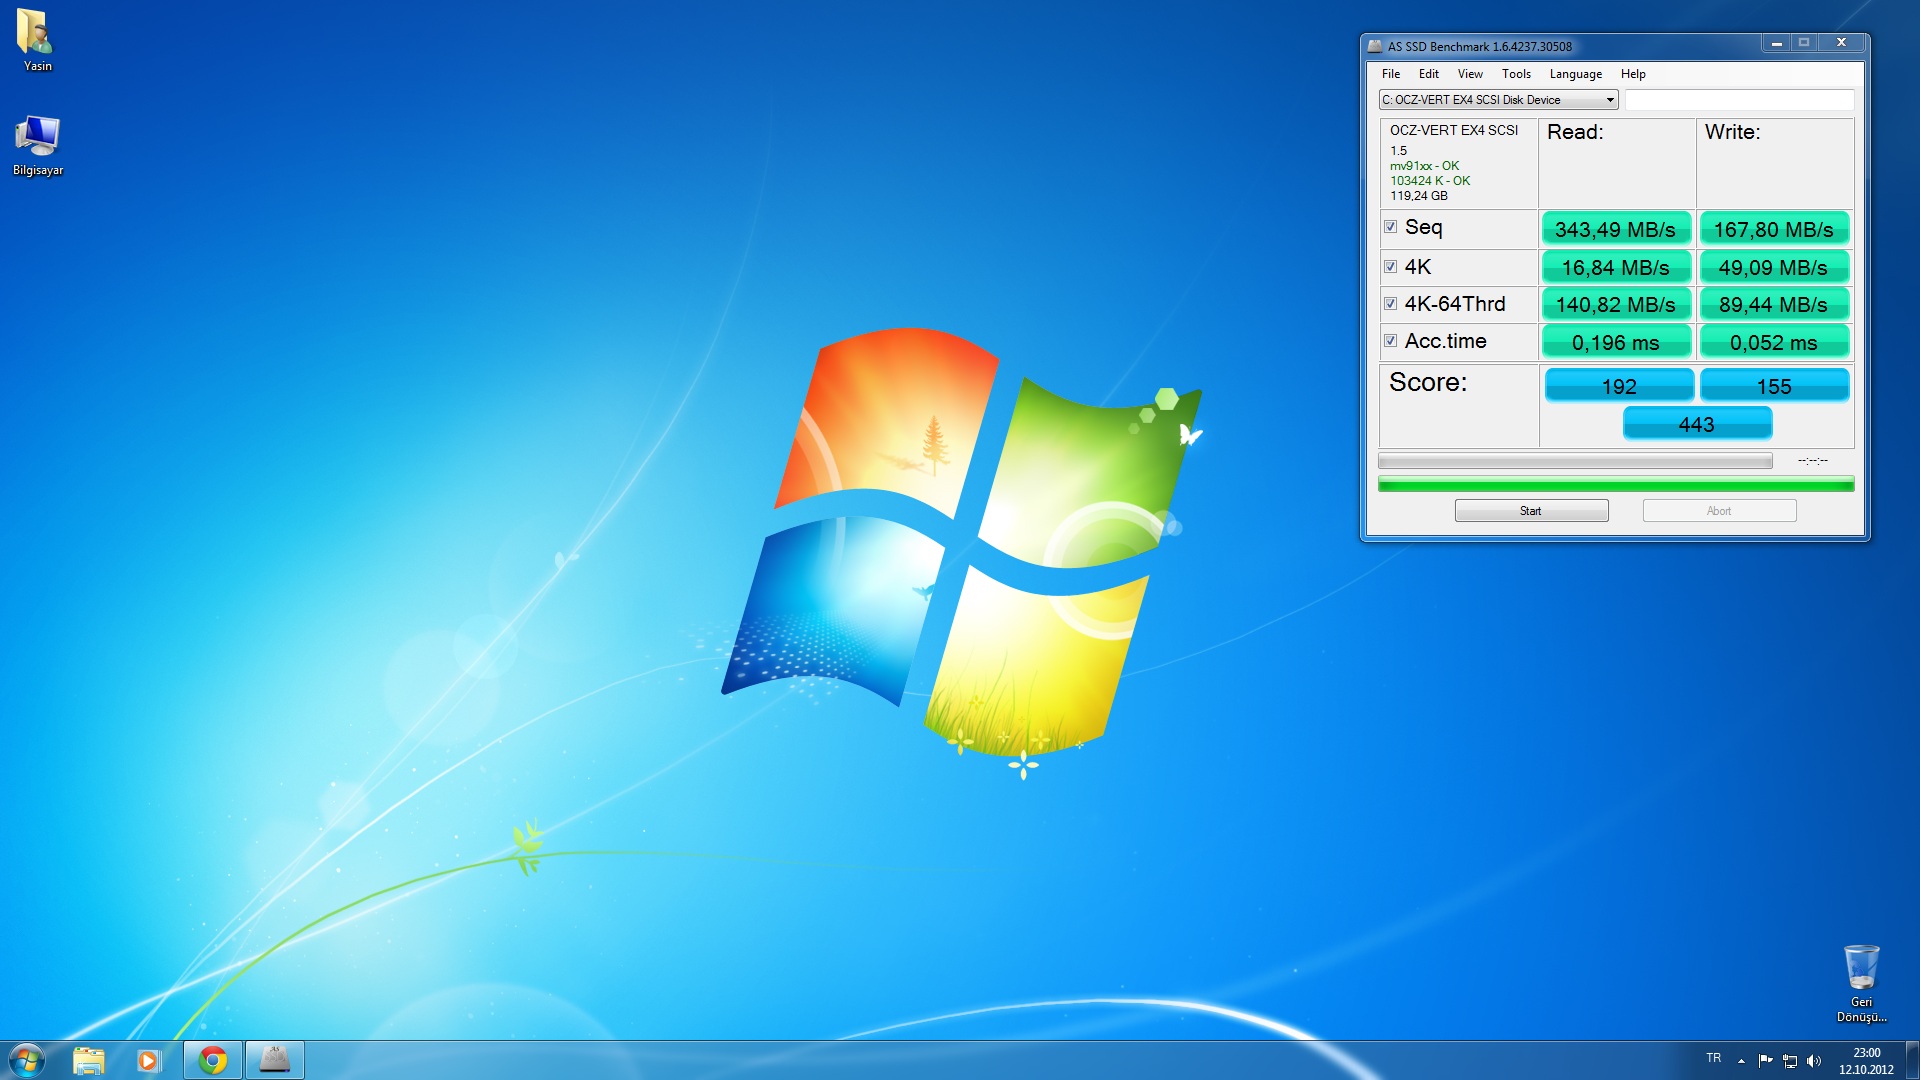Open Windows Media Player taskbar icon
1920x1080 pixels.
[x=148, y=1060]
